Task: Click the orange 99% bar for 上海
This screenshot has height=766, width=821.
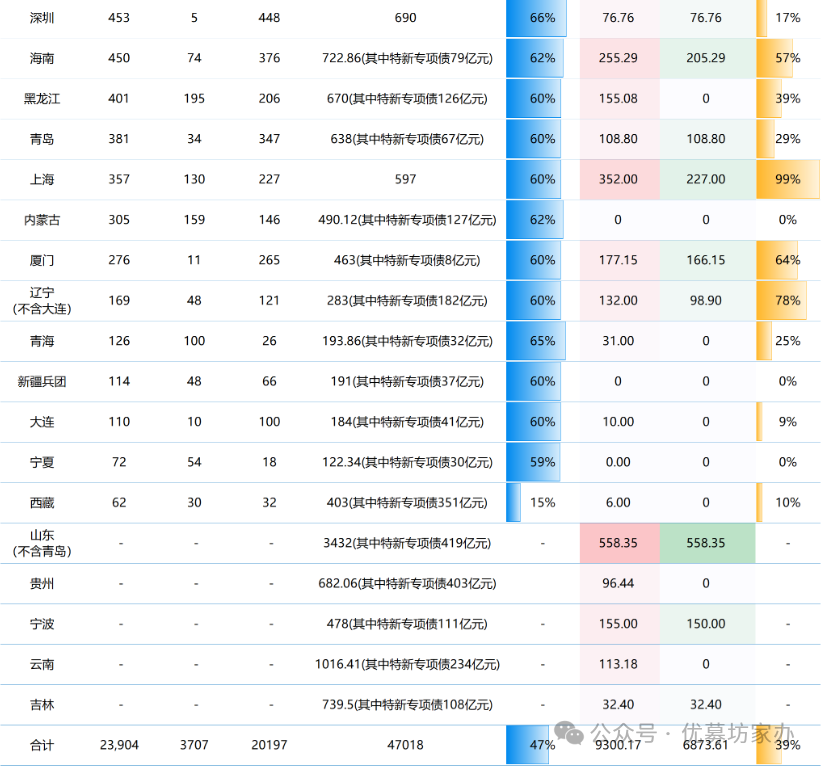Action: [787, 179]
